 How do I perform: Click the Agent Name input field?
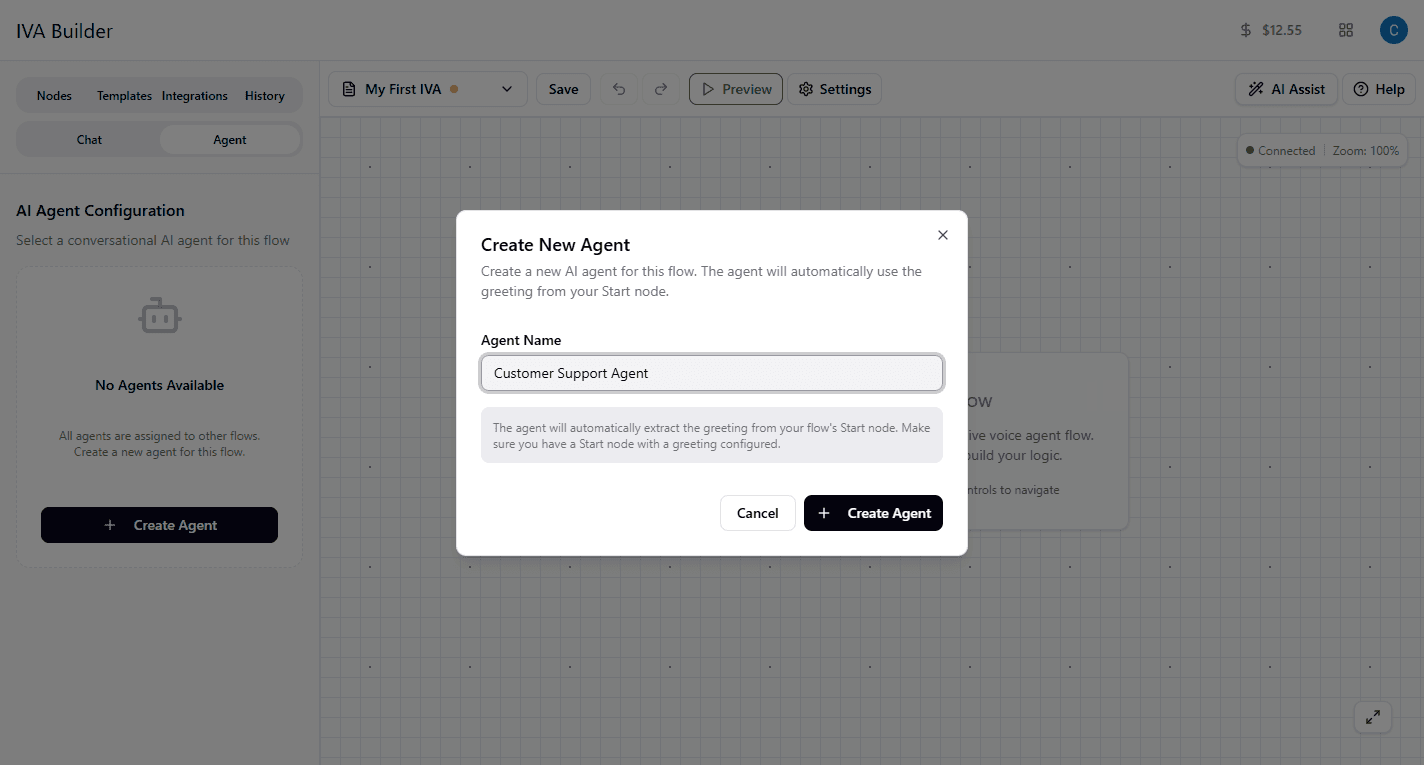711,372
